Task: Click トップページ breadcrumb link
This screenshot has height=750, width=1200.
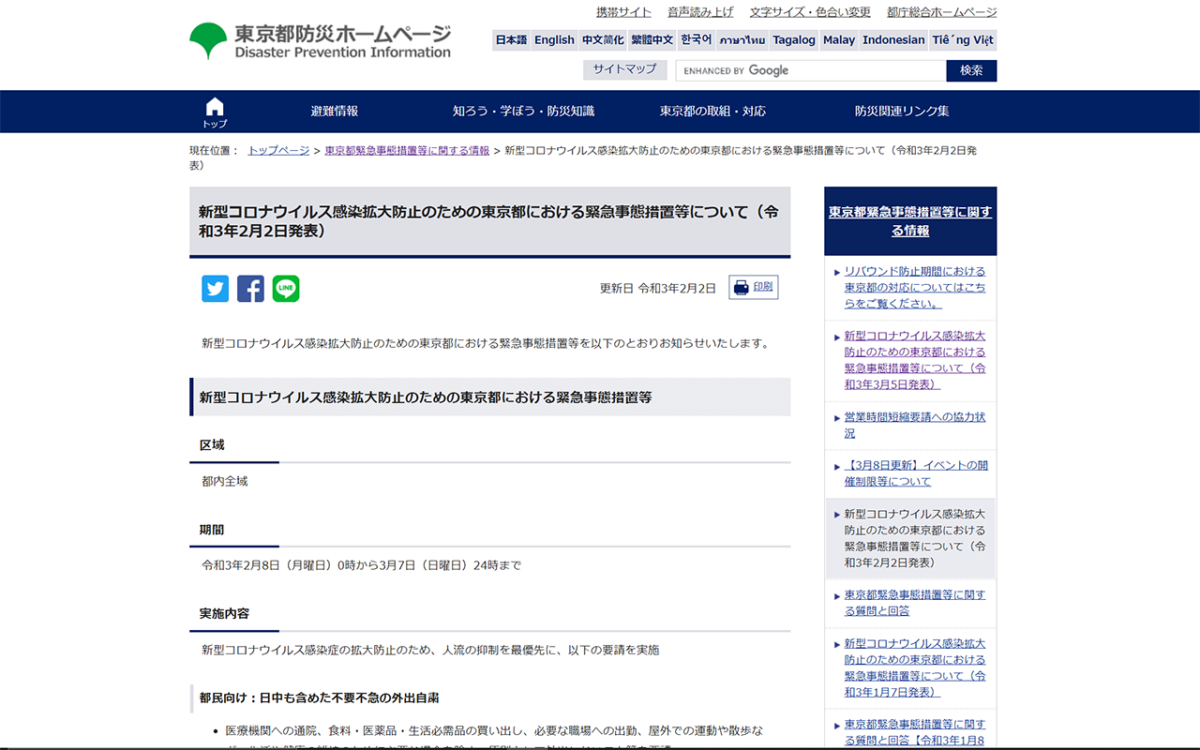Action: point(278,150)
